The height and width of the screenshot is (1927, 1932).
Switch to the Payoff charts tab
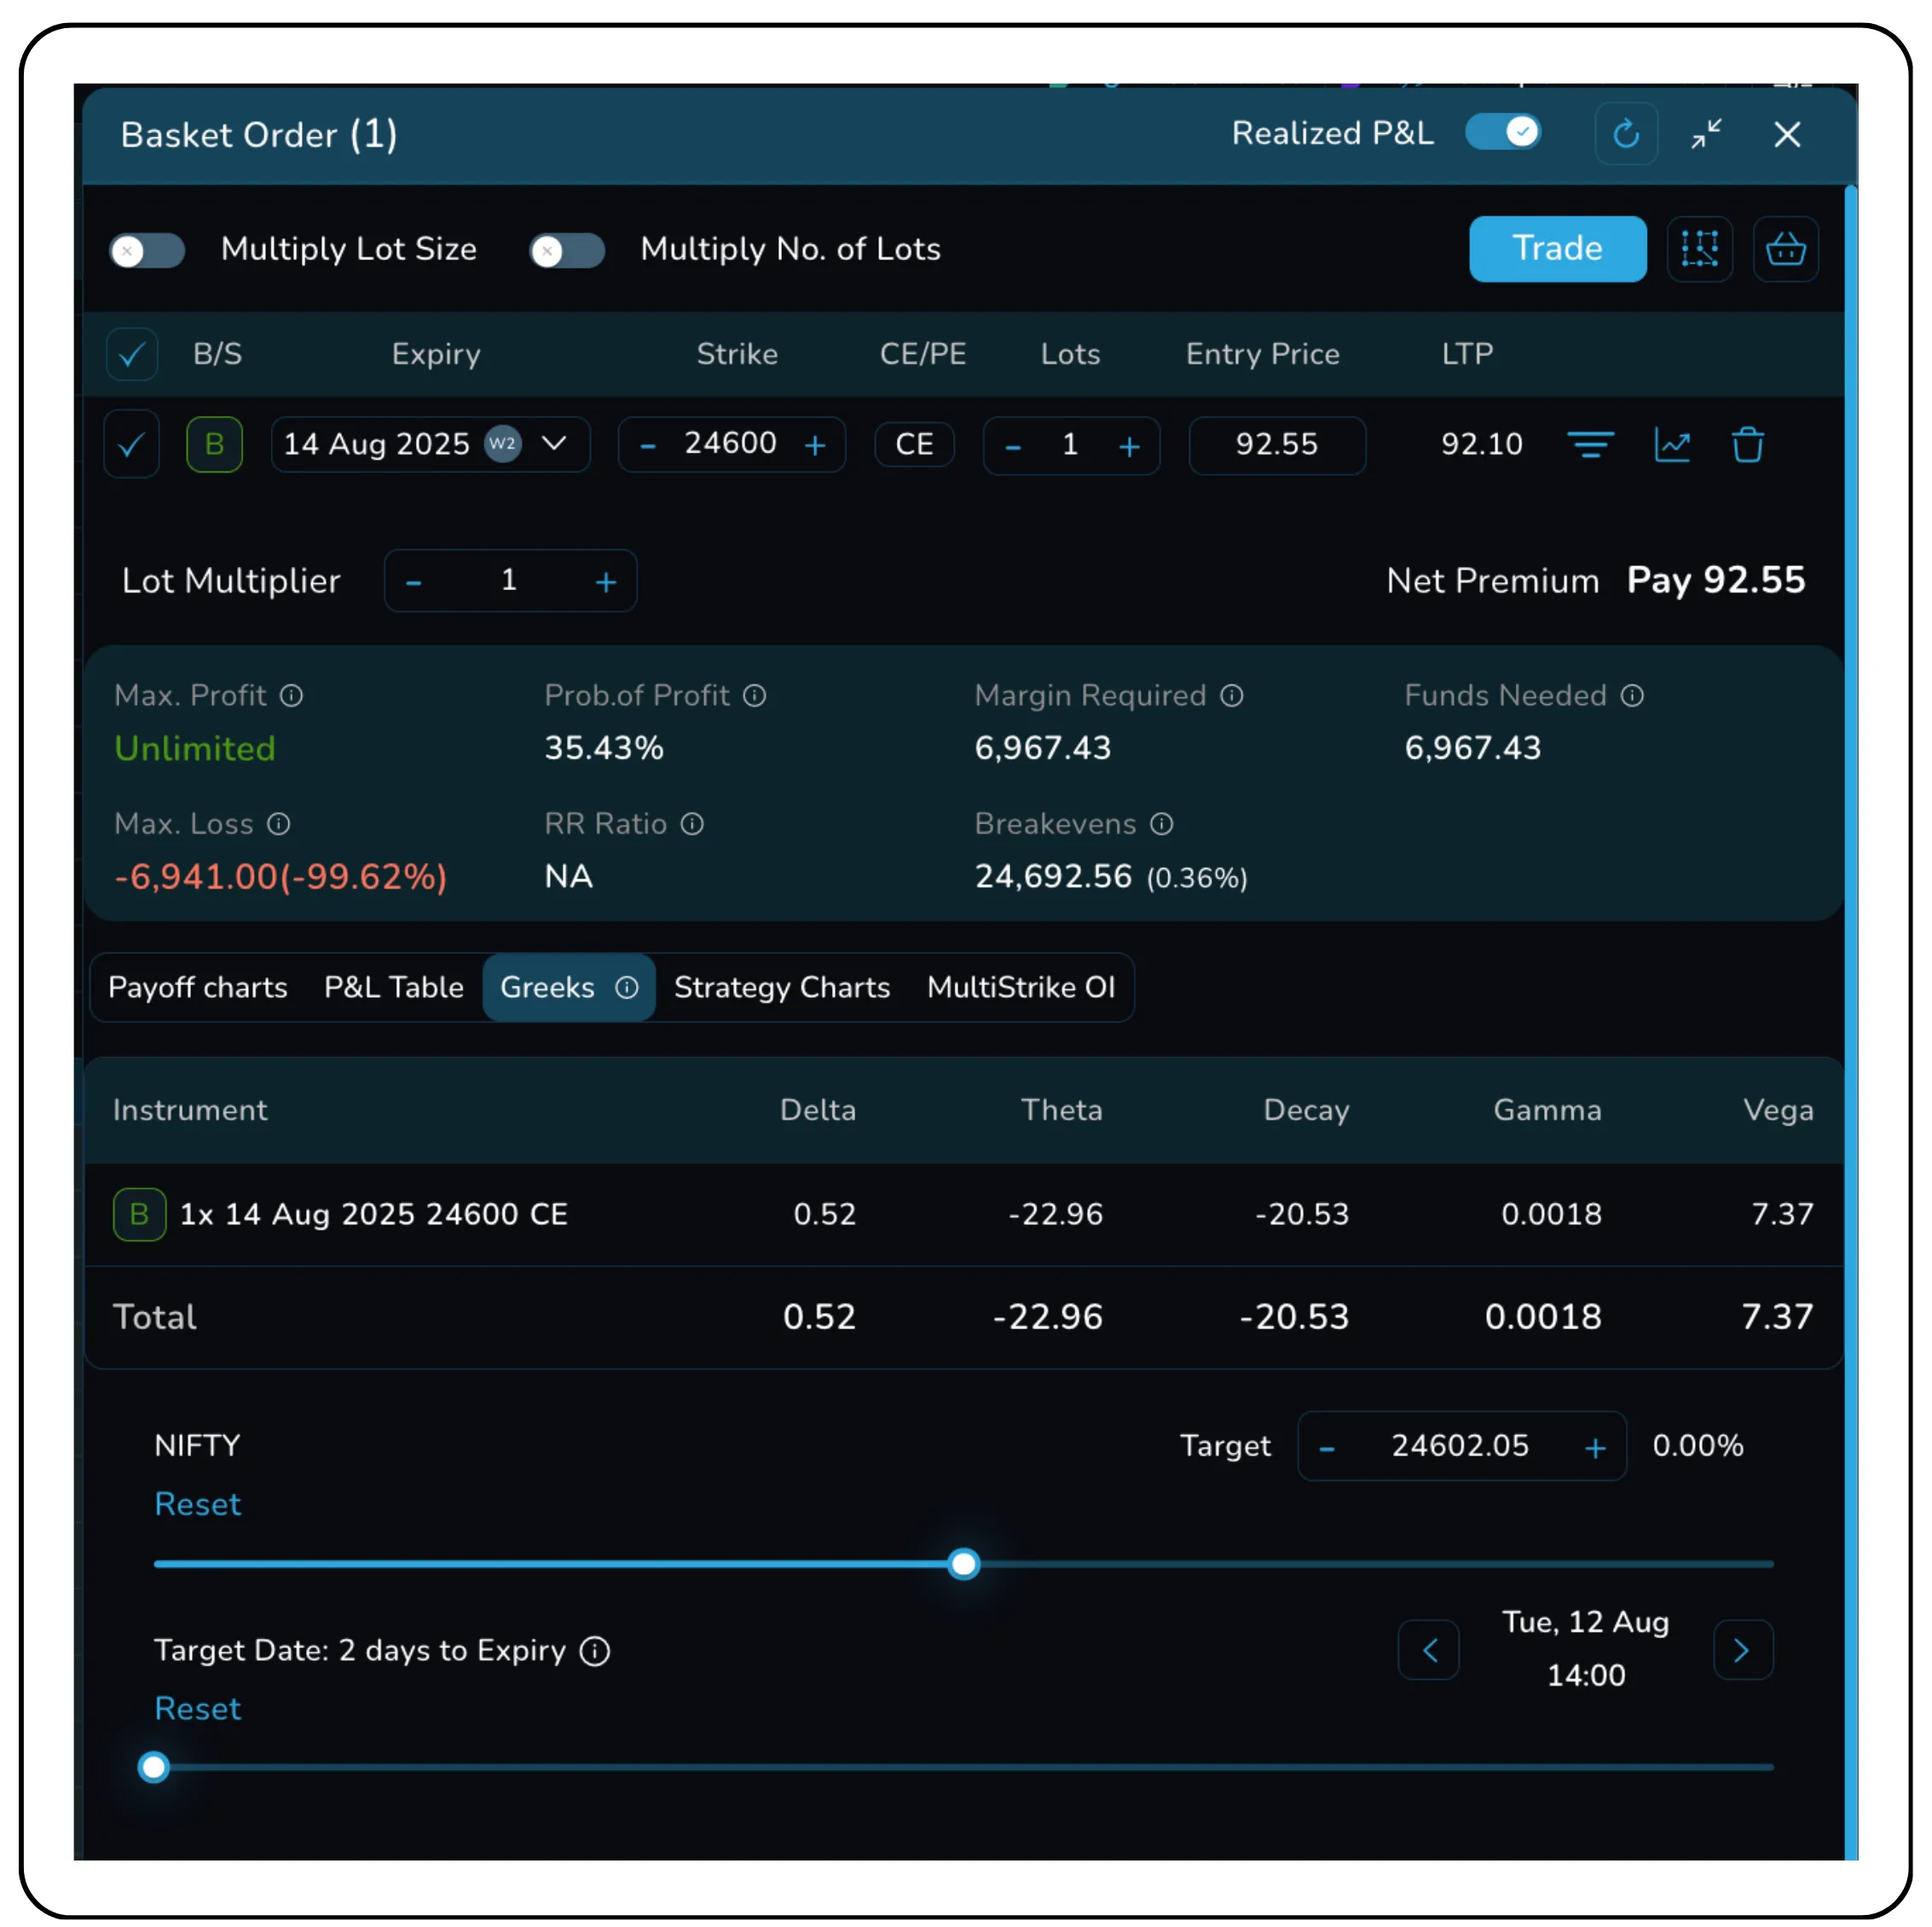(197, 987)
